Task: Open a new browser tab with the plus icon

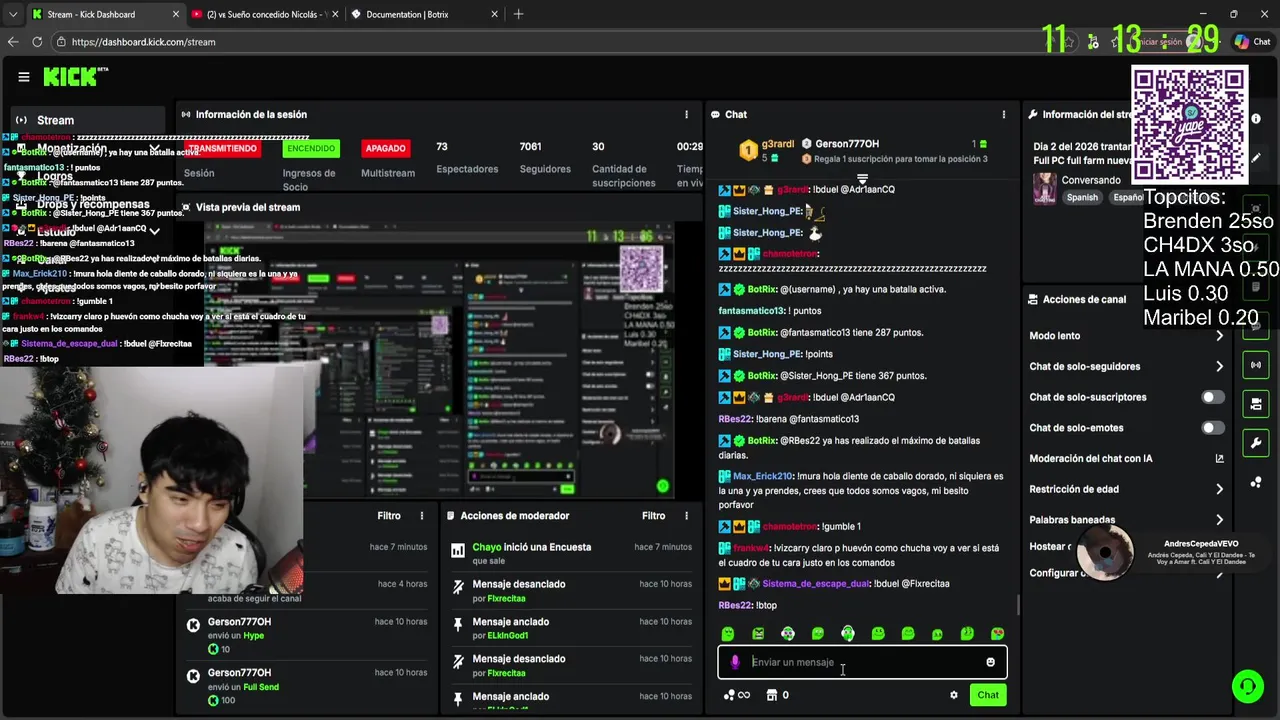Action: coord(518,14)
